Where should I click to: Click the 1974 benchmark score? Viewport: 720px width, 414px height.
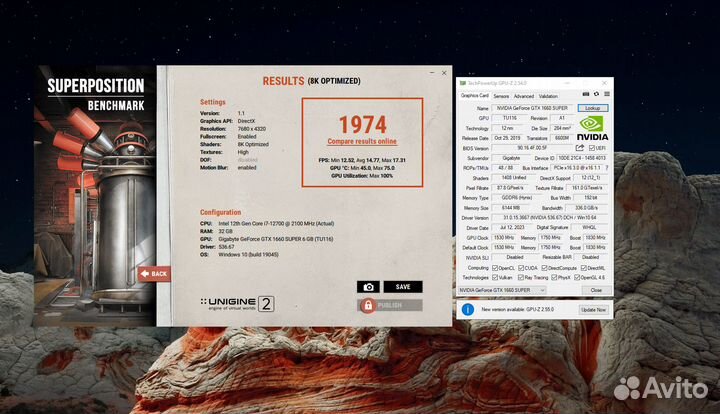point(363,124)
